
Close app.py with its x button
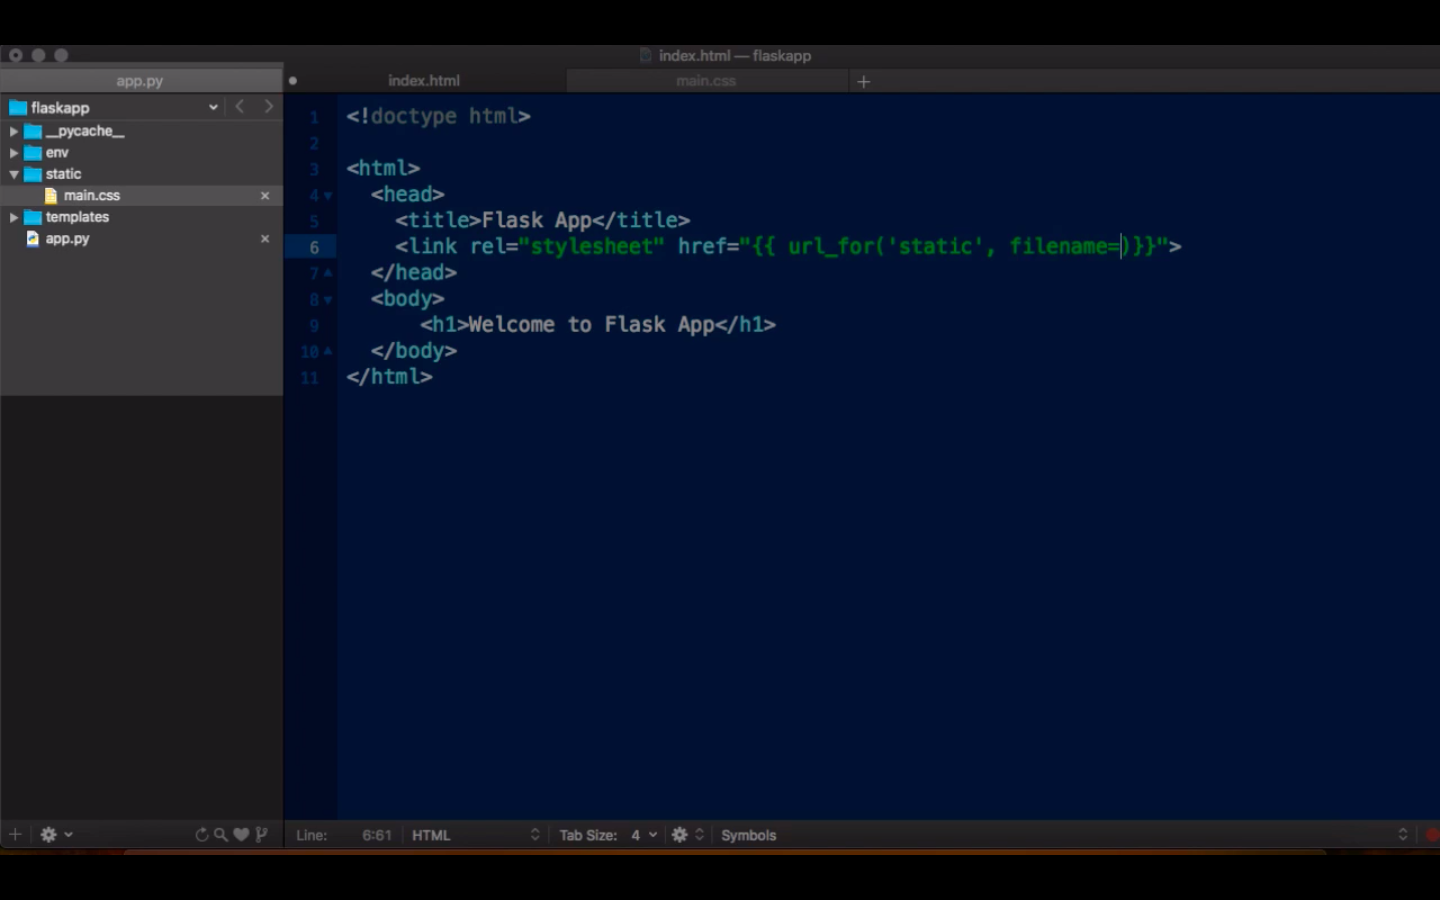point(265,239)
